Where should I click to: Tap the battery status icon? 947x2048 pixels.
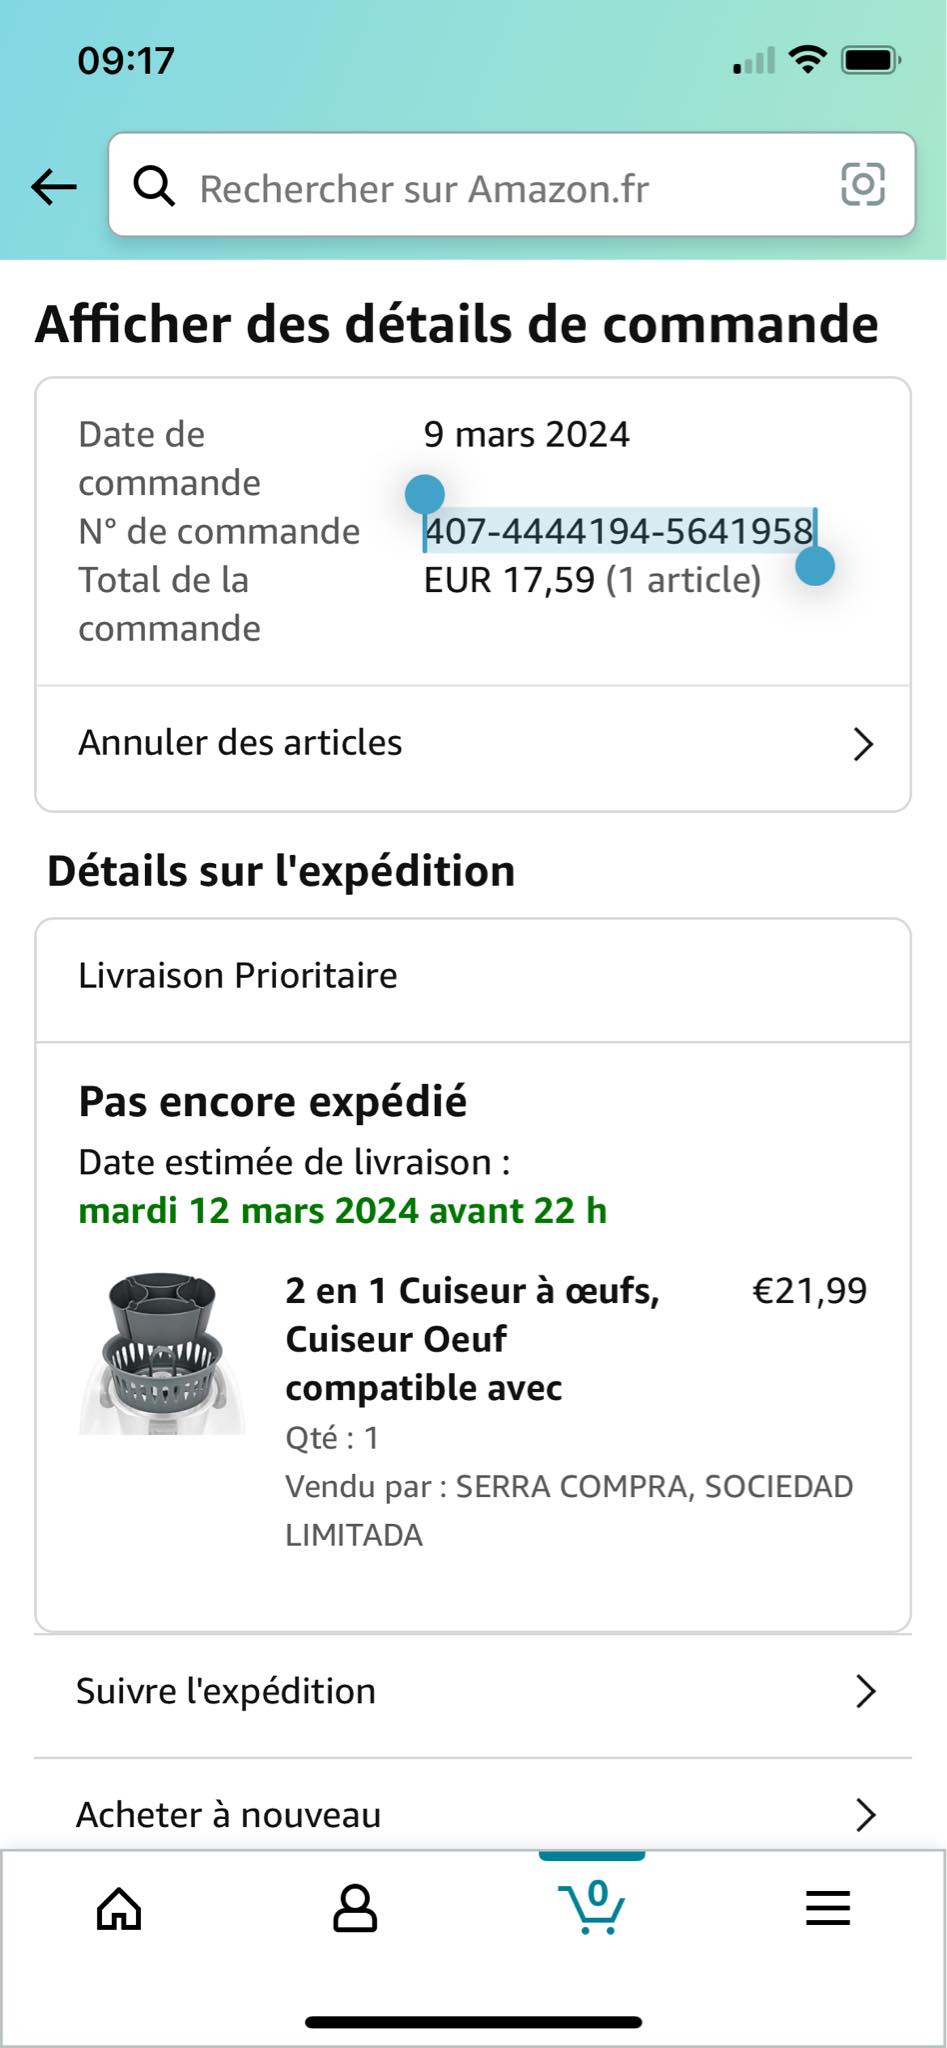pyautogui.click(x=871, y=61)
